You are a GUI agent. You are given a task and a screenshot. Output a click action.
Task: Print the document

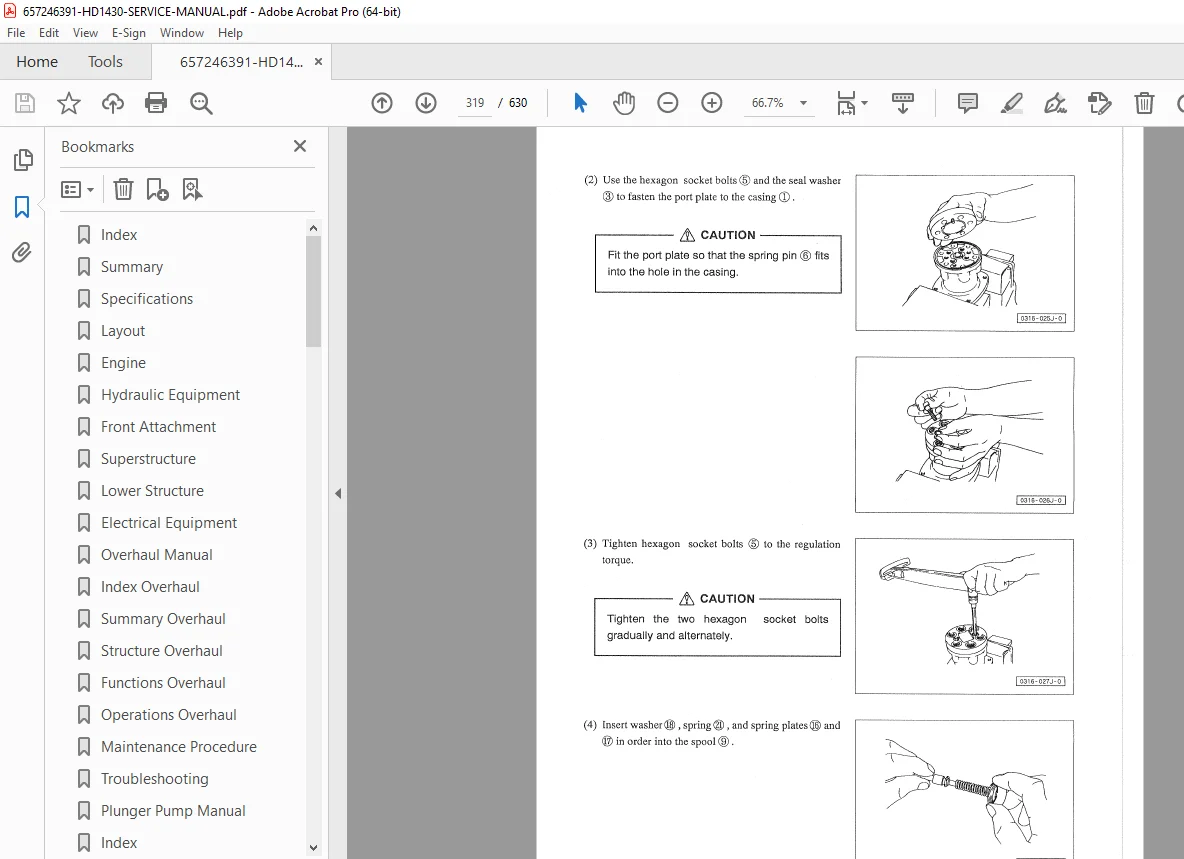pyautogui.click(x=156, y=103)
